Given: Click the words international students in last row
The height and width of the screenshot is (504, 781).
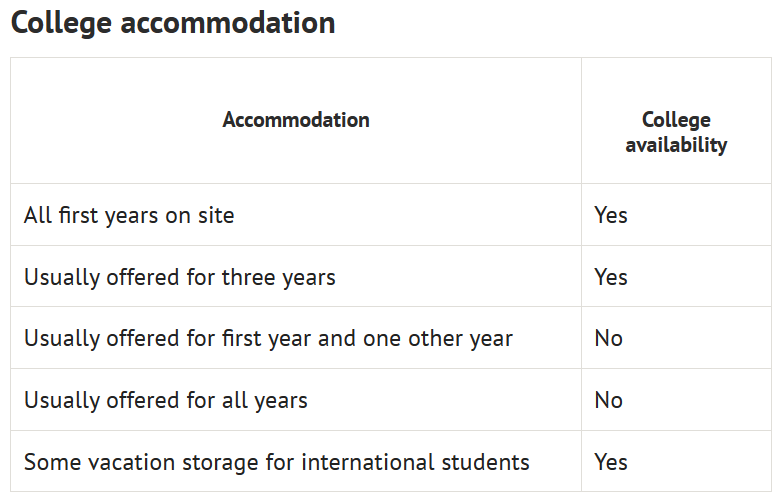Looking at the screenshot, I should [415, 462].
